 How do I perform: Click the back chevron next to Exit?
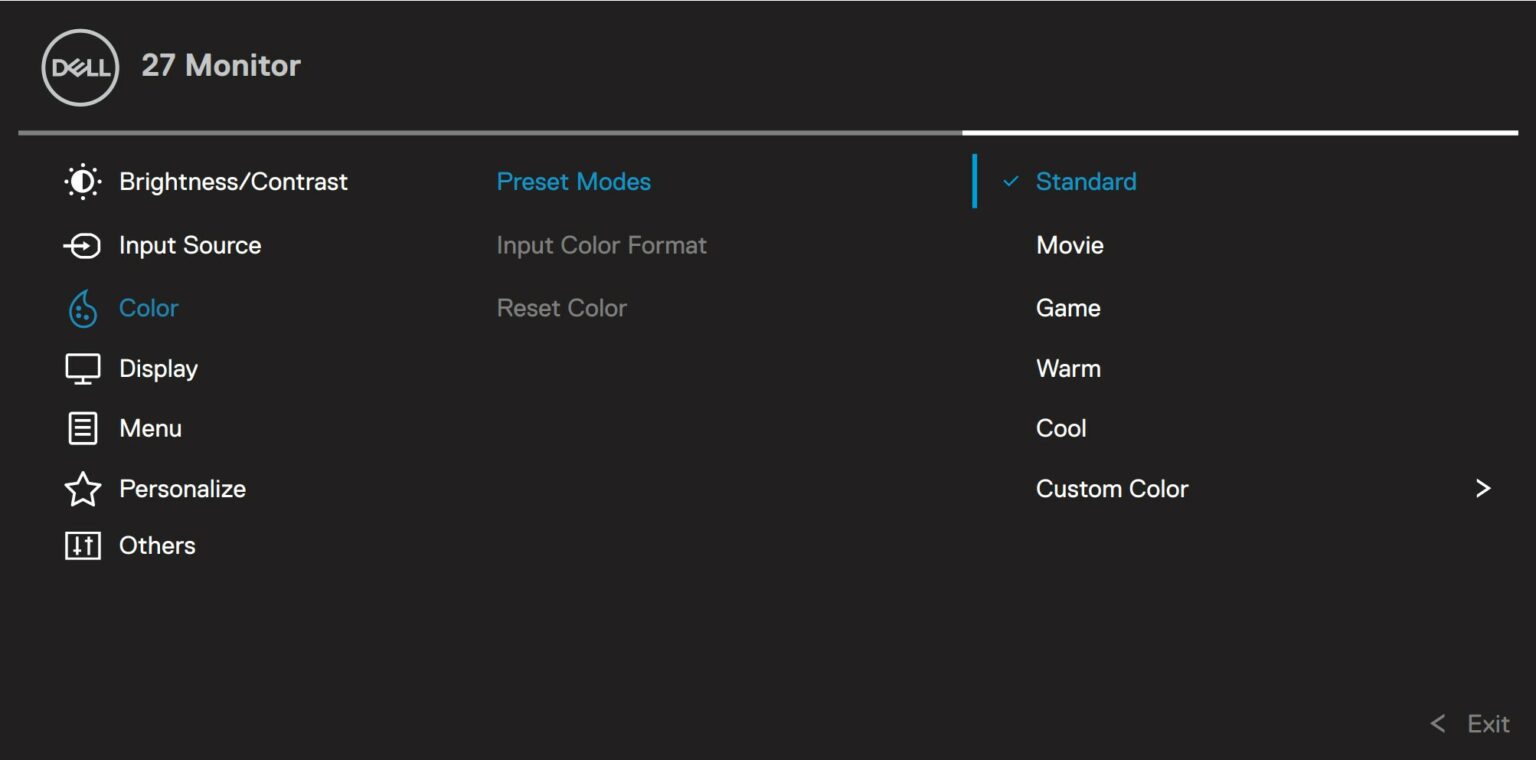(1439, 723)
